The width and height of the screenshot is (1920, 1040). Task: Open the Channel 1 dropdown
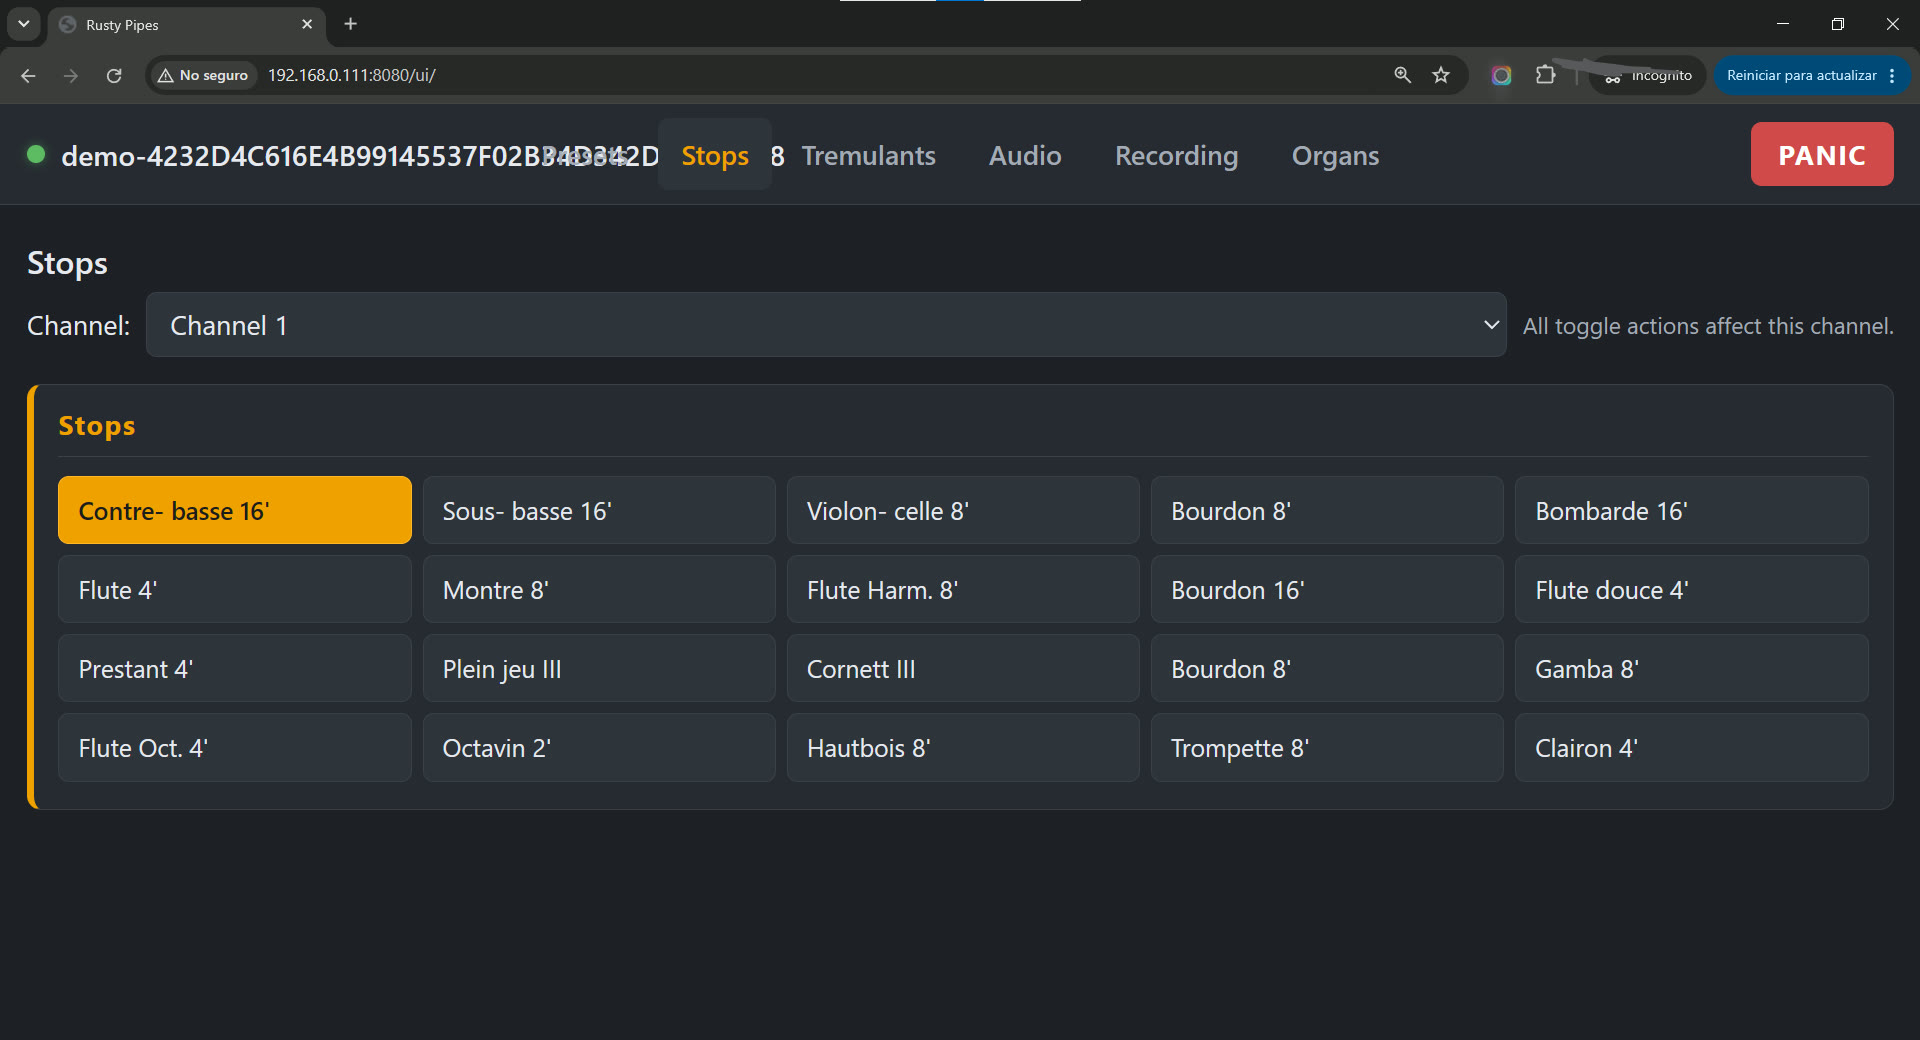click(x=826, y=325)
